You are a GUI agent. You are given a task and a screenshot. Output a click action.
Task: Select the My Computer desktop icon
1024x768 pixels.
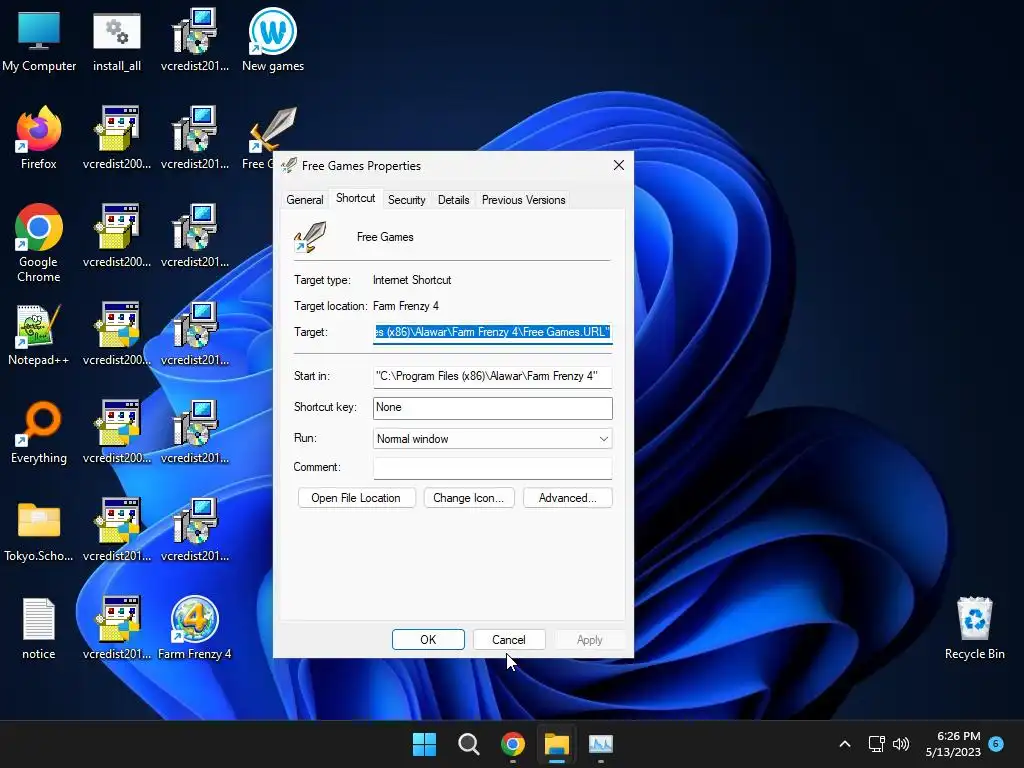pyautogui.click(x=39, y=40)
